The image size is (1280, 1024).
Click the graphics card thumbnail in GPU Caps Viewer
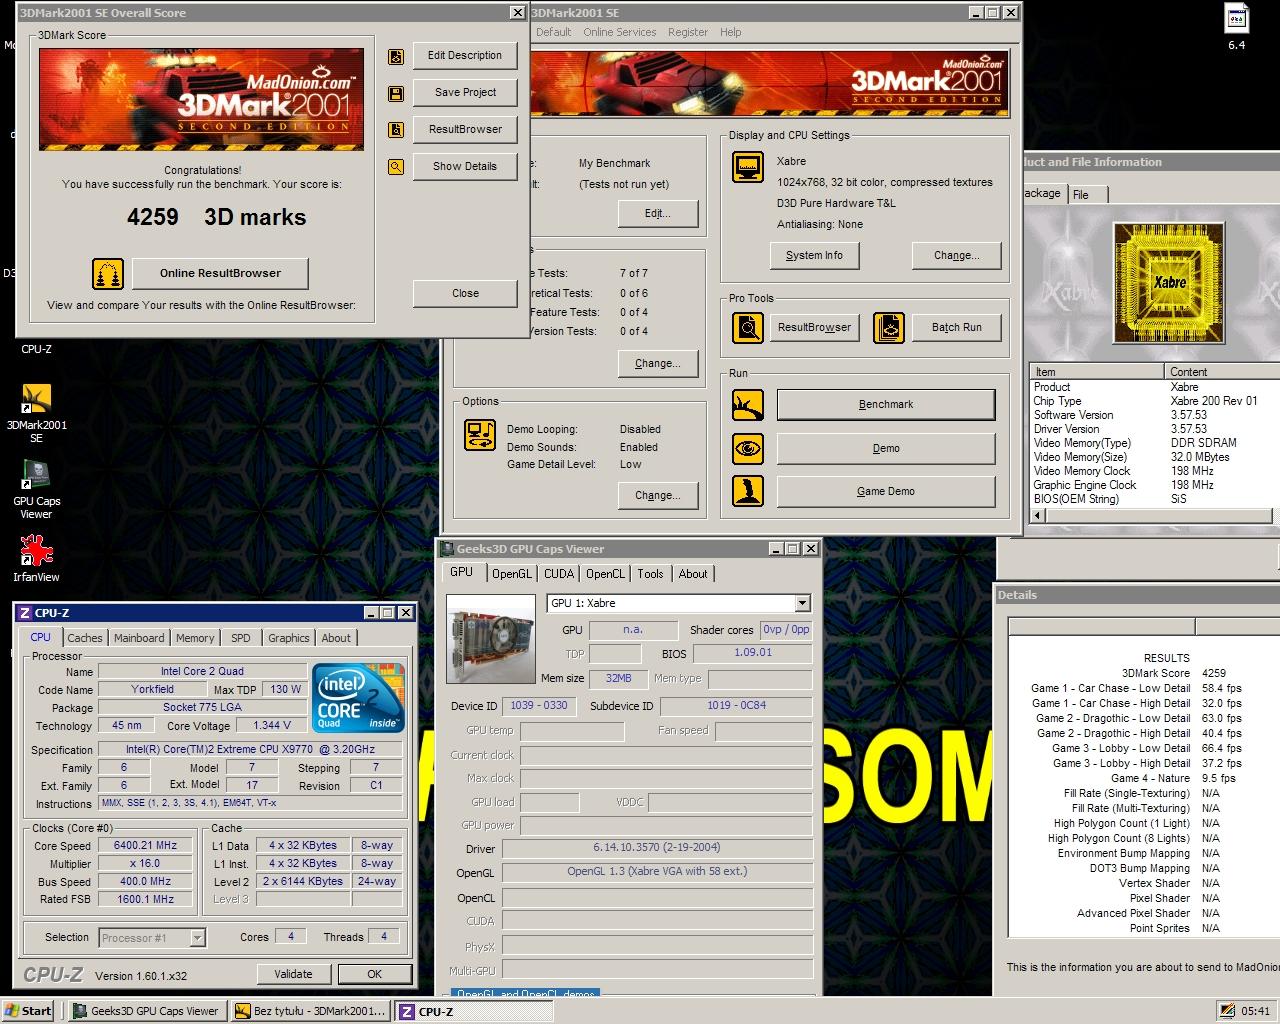(x=491, y=641)
